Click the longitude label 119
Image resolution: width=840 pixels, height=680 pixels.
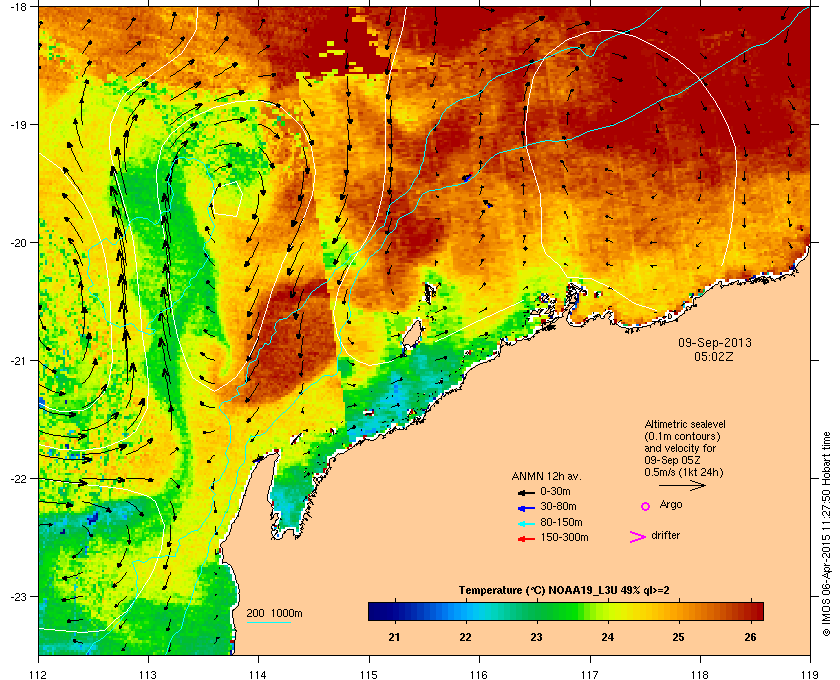(x=810, y=675)
